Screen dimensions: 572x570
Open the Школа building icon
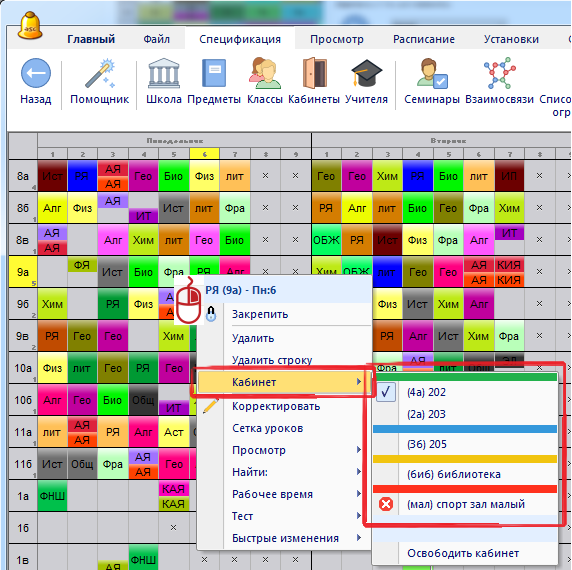click(x=164, y=73)
